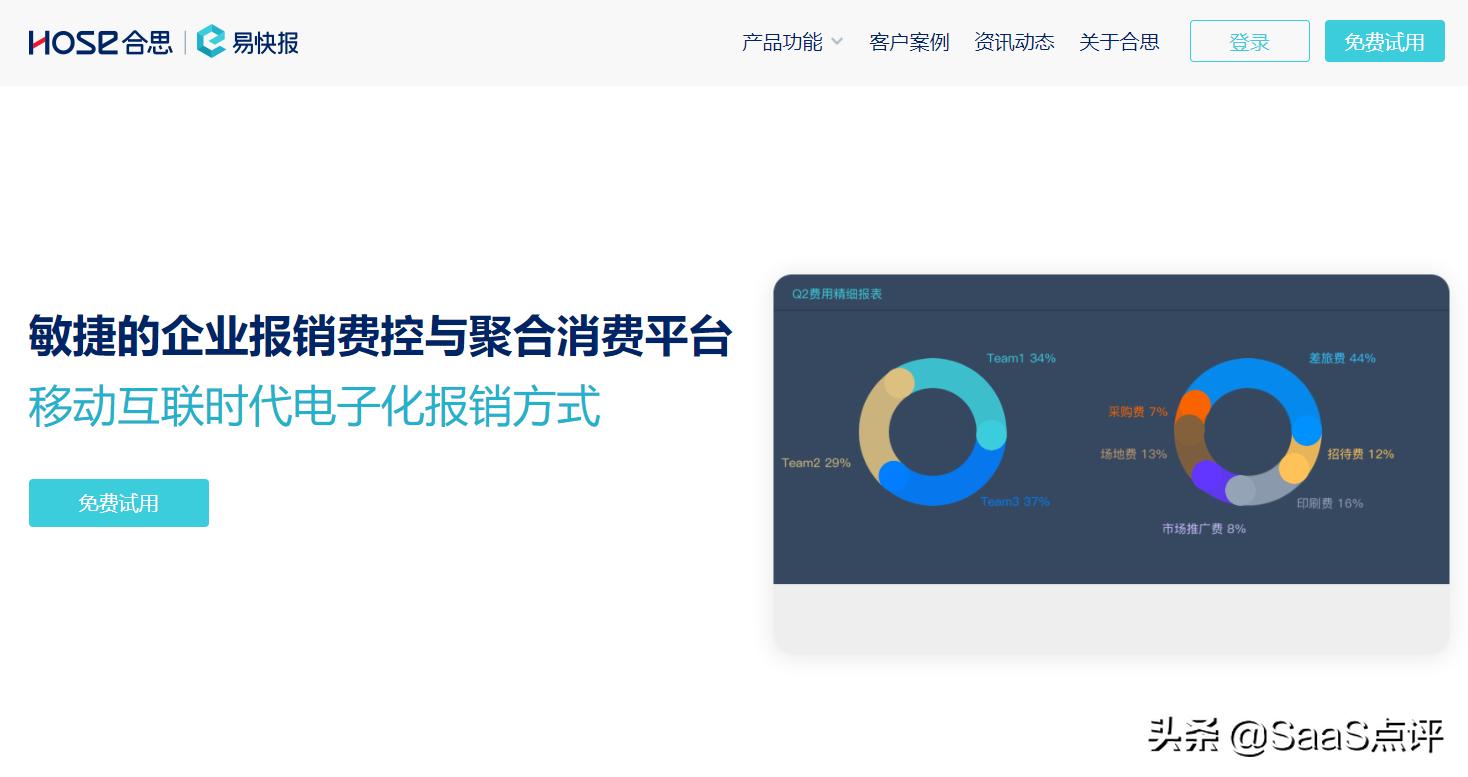Open the 产品功能 dropdown menu
Viewport: 1468px width, 777px height.
click(782, 42)
